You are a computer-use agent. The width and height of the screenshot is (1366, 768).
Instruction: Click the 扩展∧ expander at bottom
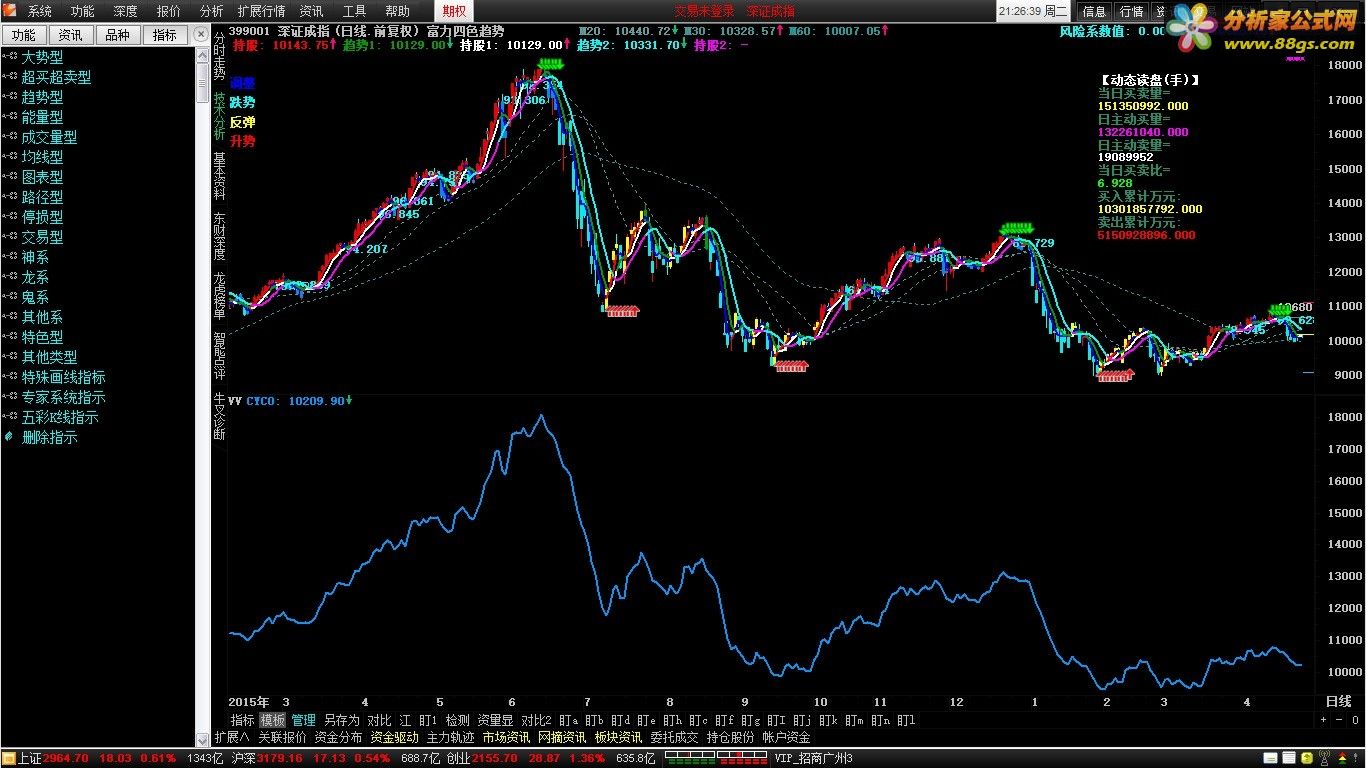(232, 737)
